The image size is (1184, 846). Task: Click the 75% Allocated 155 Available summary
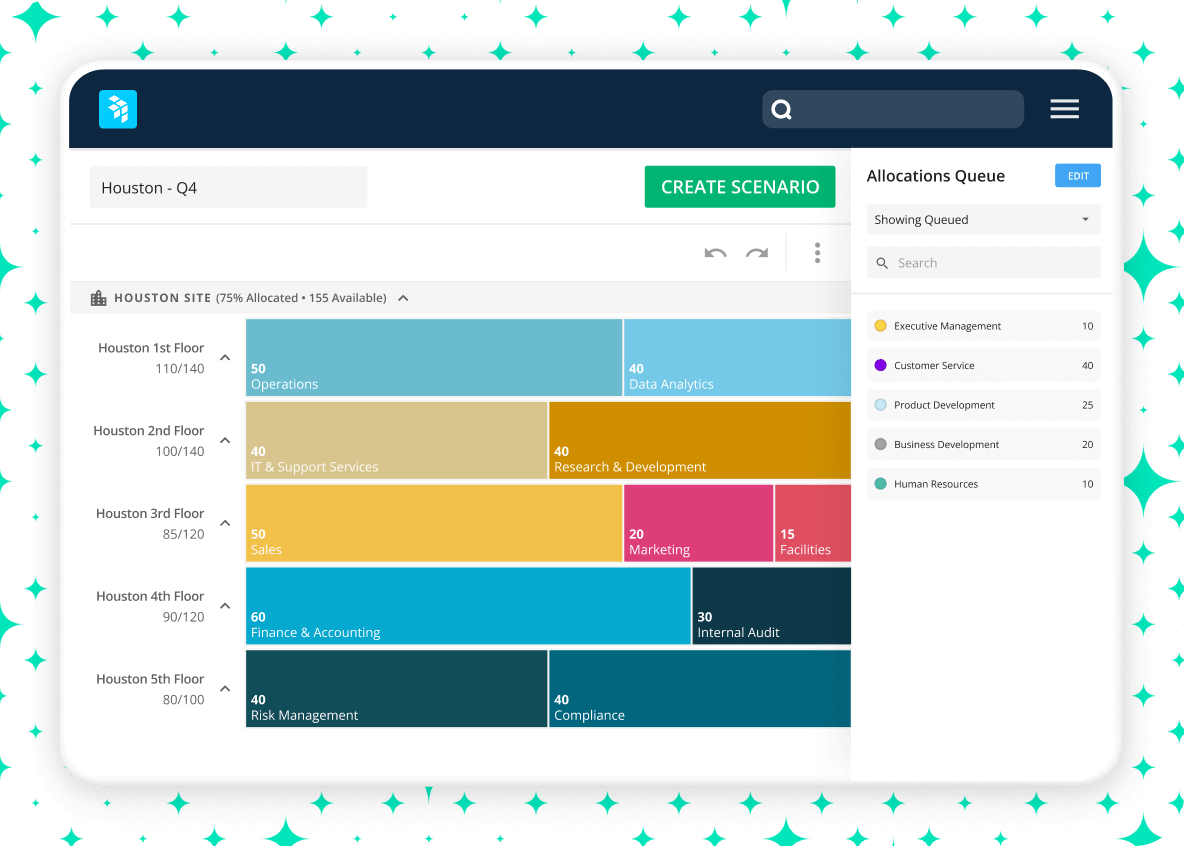pyautogui.click(x=301, y=298)
